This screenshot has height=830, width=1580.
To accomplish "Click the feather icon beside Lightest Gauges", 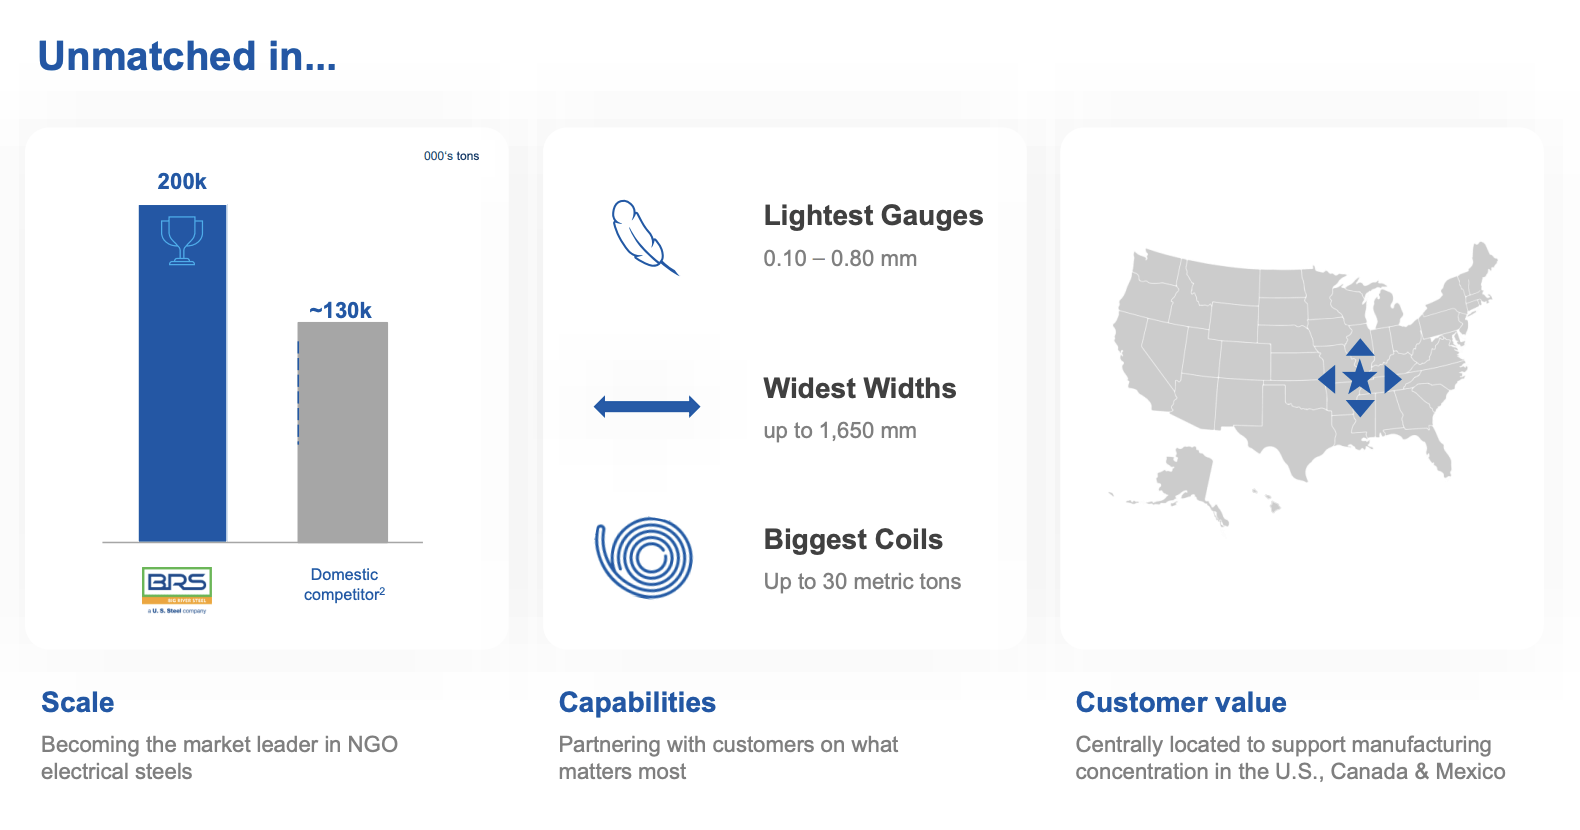I will 643,237.
